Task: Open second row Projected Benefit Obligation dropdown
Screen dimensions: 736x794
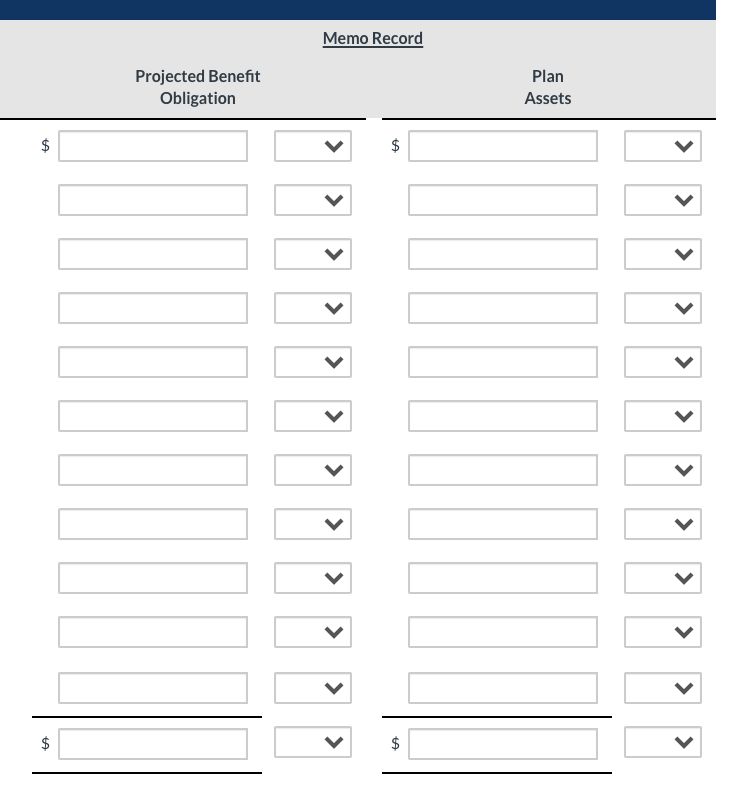Action: 313,201
